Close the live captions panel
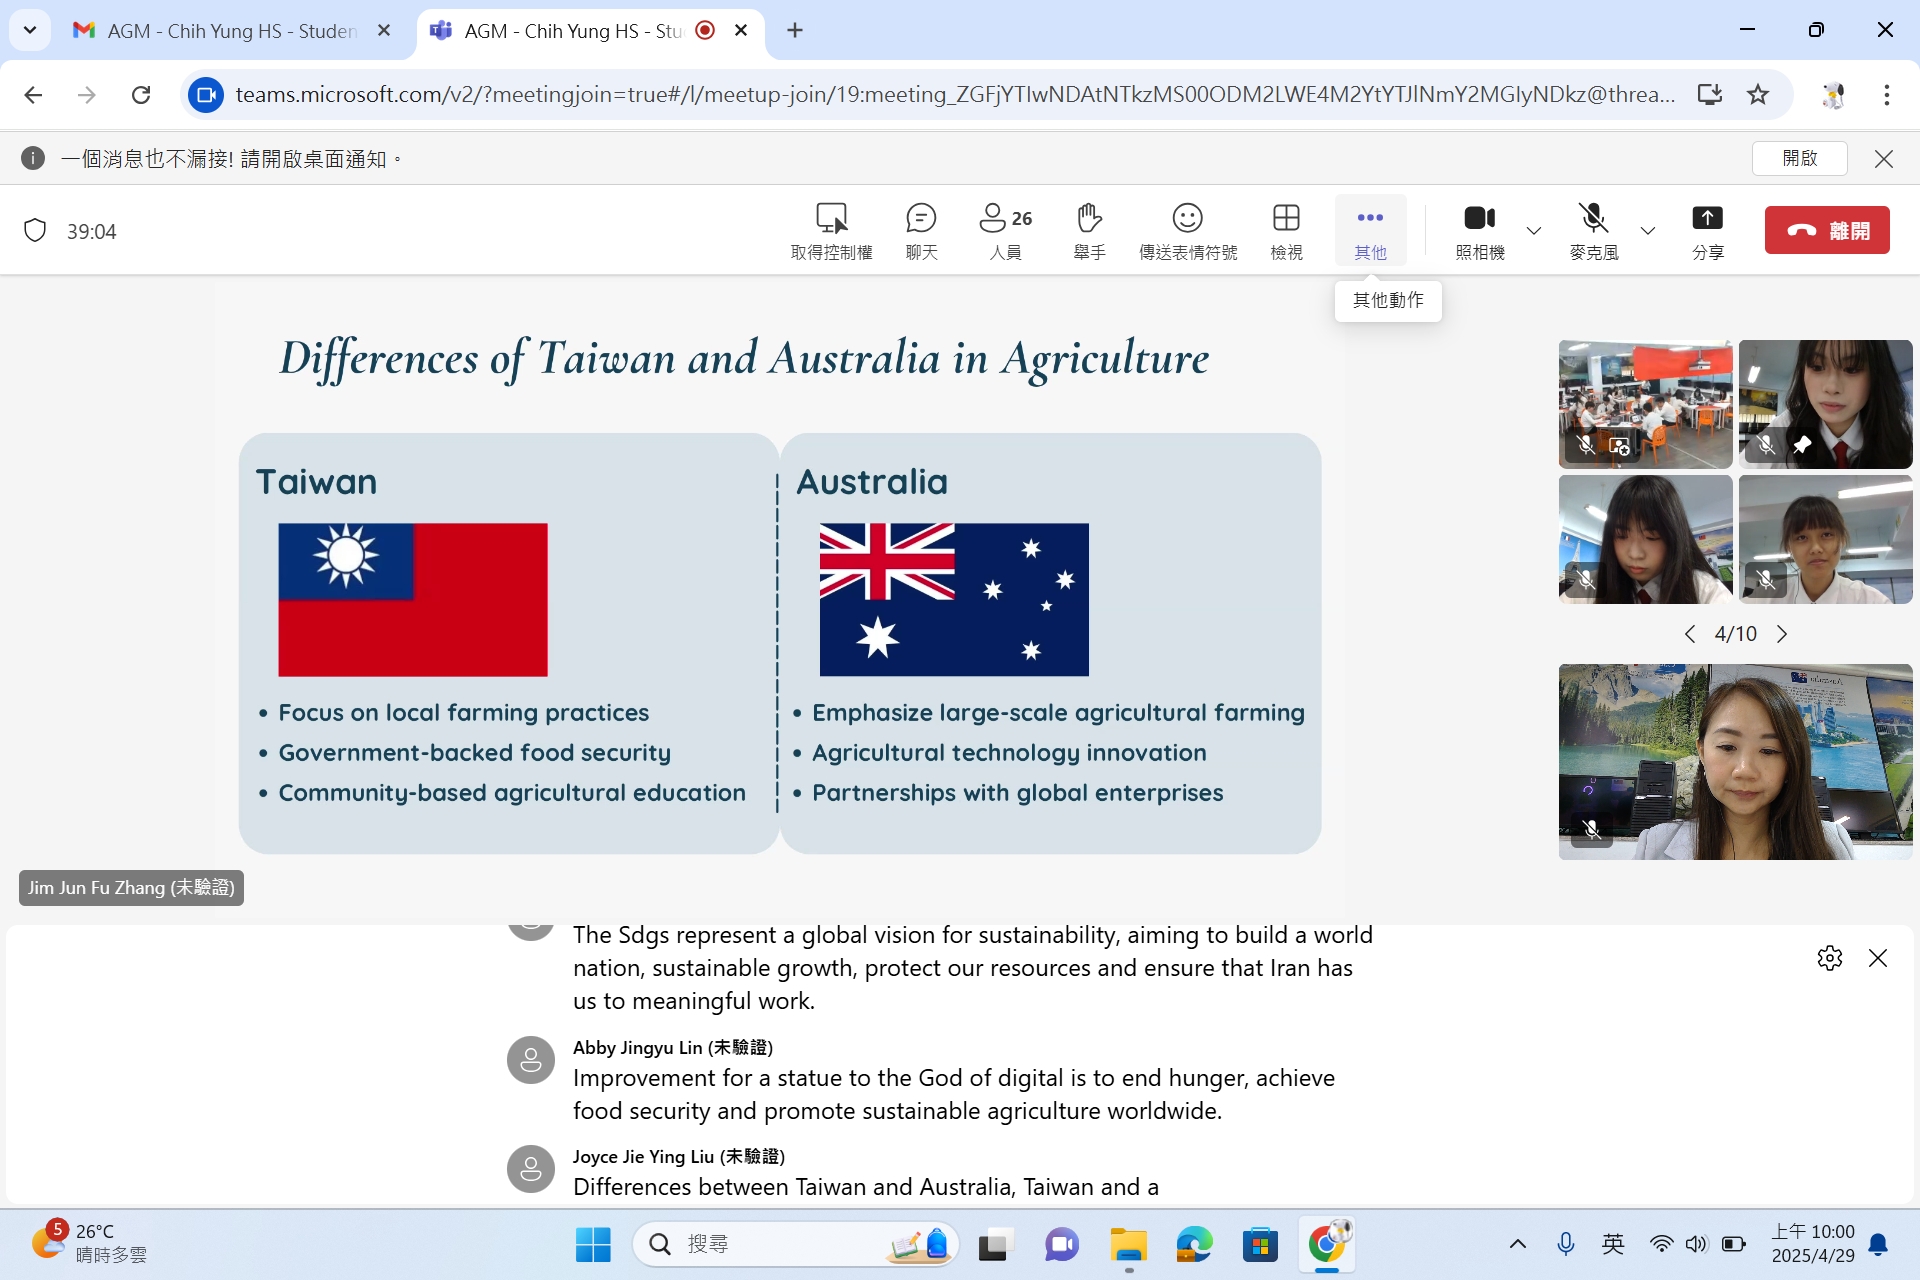Screen dimensions: 1920x1280 (1878, 958)
